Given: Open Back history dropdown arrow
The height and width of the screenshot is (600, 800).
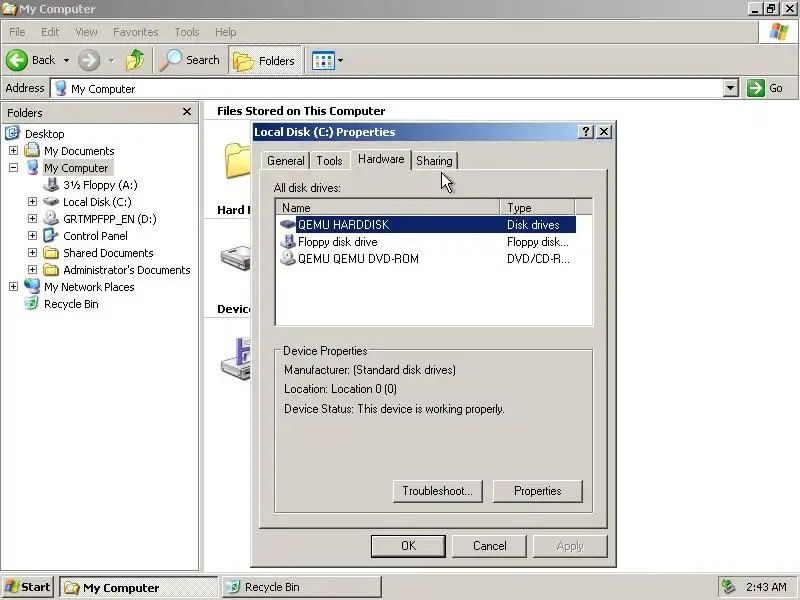Looking at the screenshot, I should click(66, 60).
